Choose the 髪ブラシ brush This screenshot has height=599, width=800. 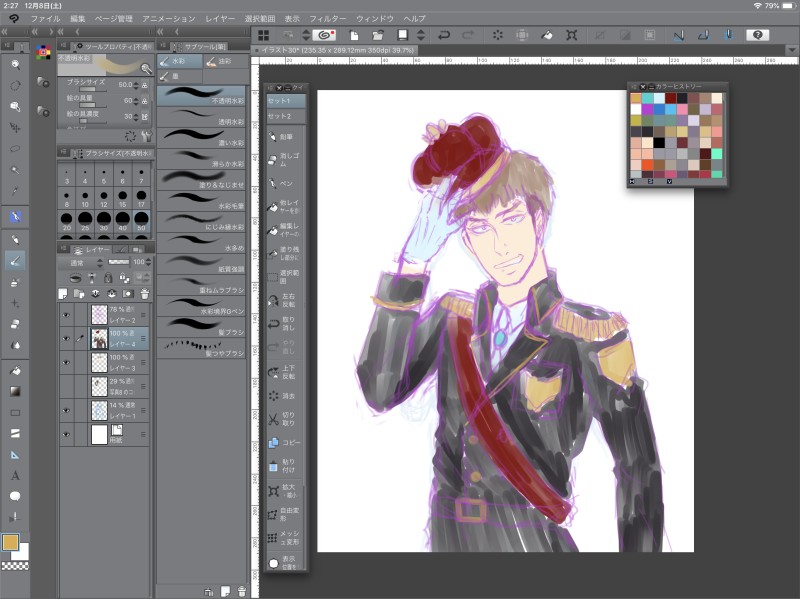click(x=202, y=326)
